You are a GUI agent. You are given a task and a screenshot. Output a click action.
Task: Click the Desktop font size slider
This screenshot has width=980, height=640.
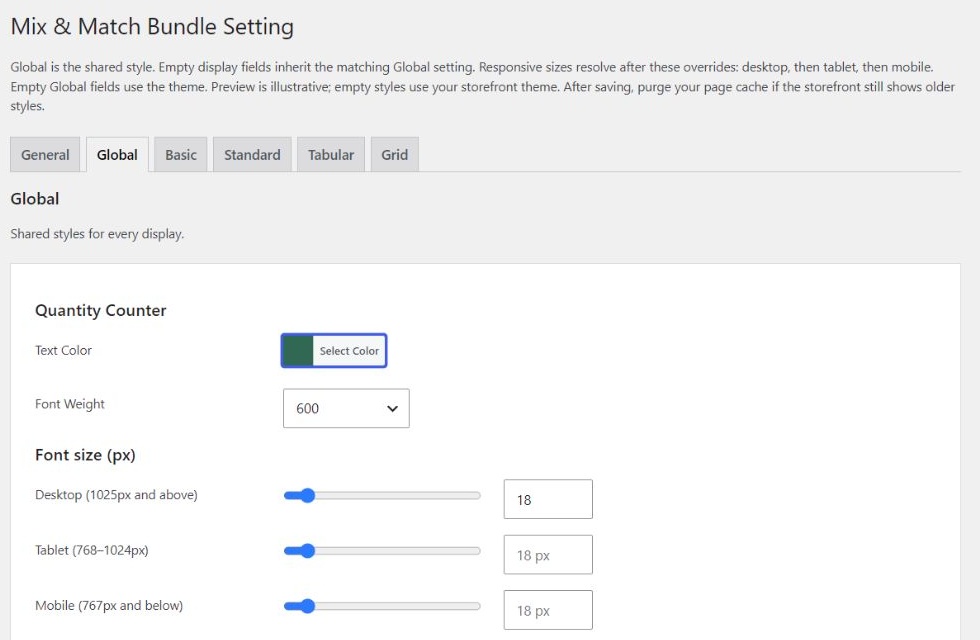pos(382,496)
